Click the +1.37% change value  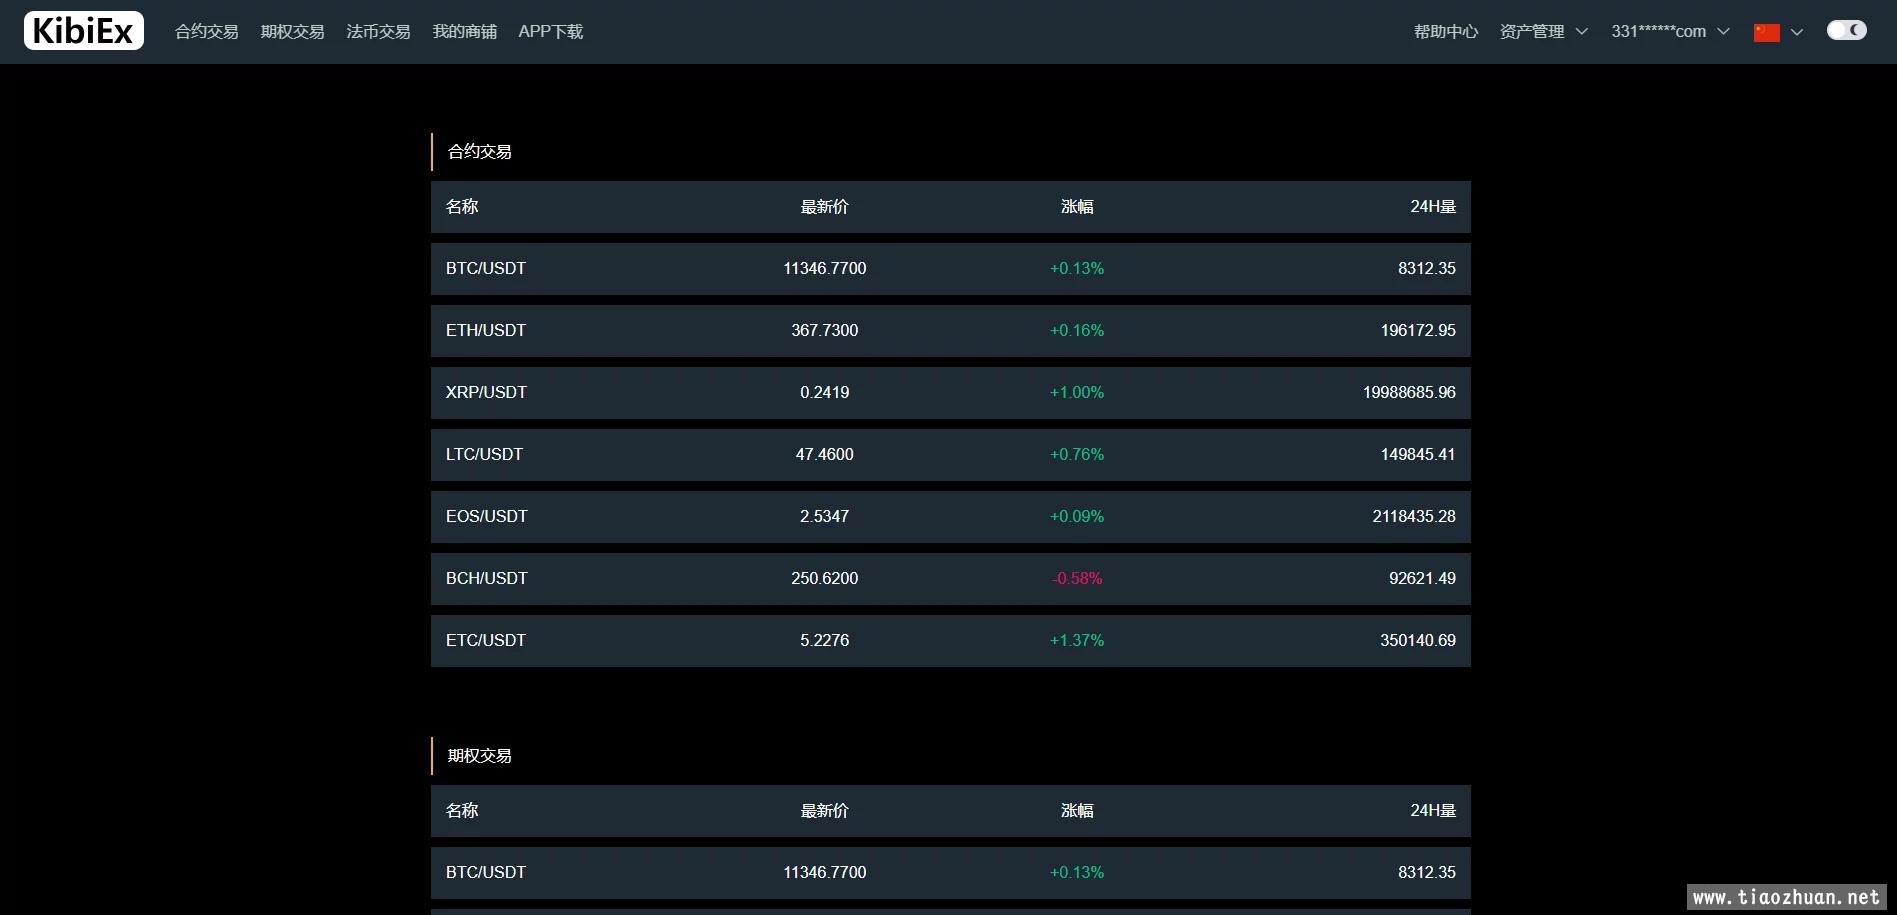click(1077, 641)
